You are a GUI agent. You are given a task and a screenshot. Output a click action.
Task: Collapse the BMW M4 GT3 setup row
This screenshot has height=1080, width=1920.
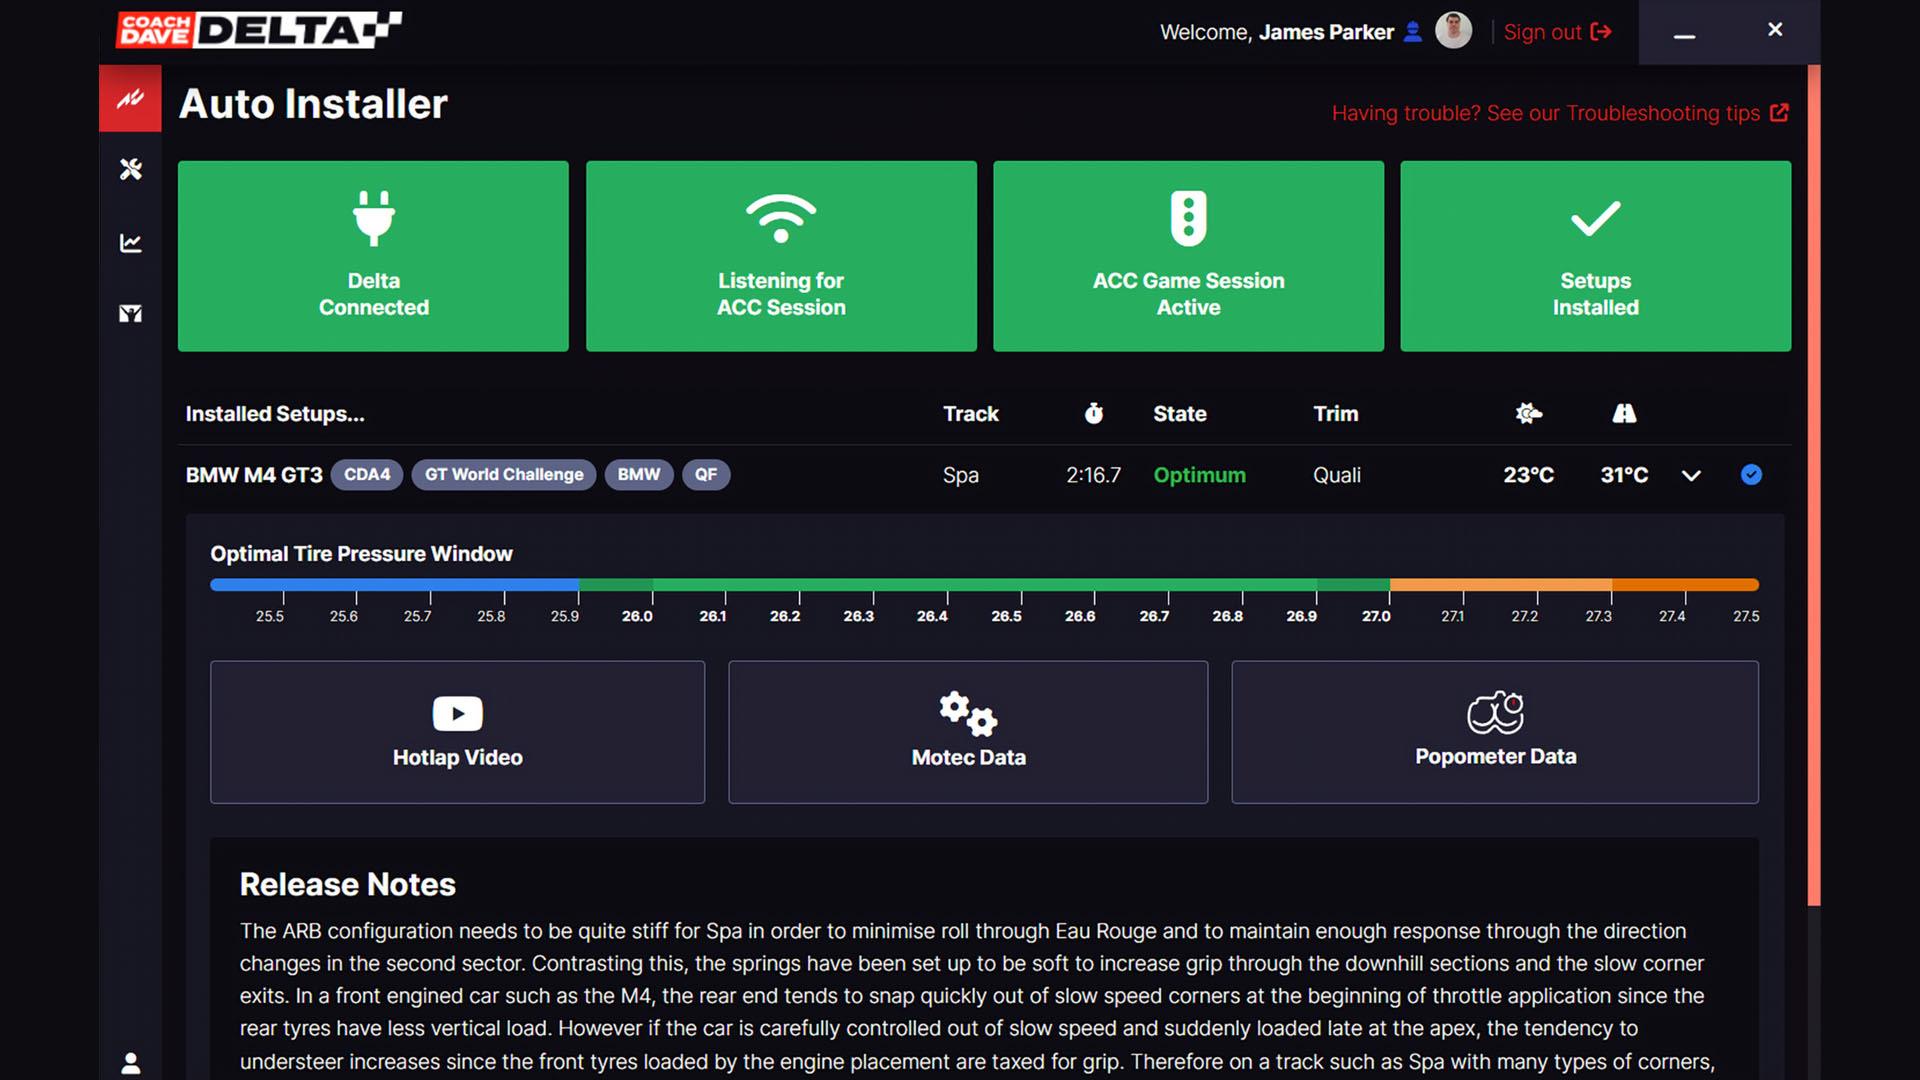[1691, 475]
